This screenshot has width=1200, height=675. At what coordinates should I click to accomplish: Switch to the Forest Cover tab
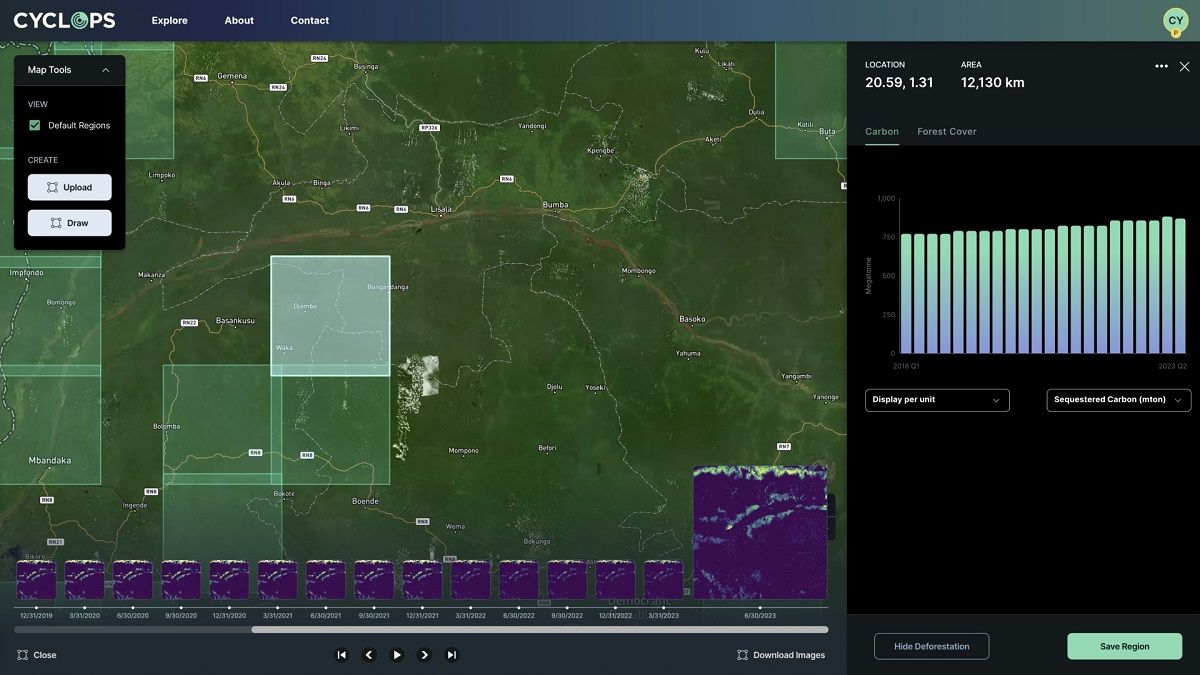click(x=947, y=132)
